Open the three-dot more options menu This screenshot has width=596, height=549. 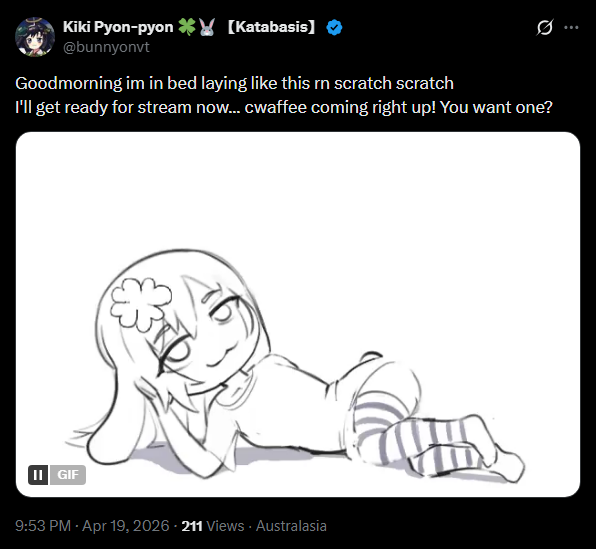571,27
